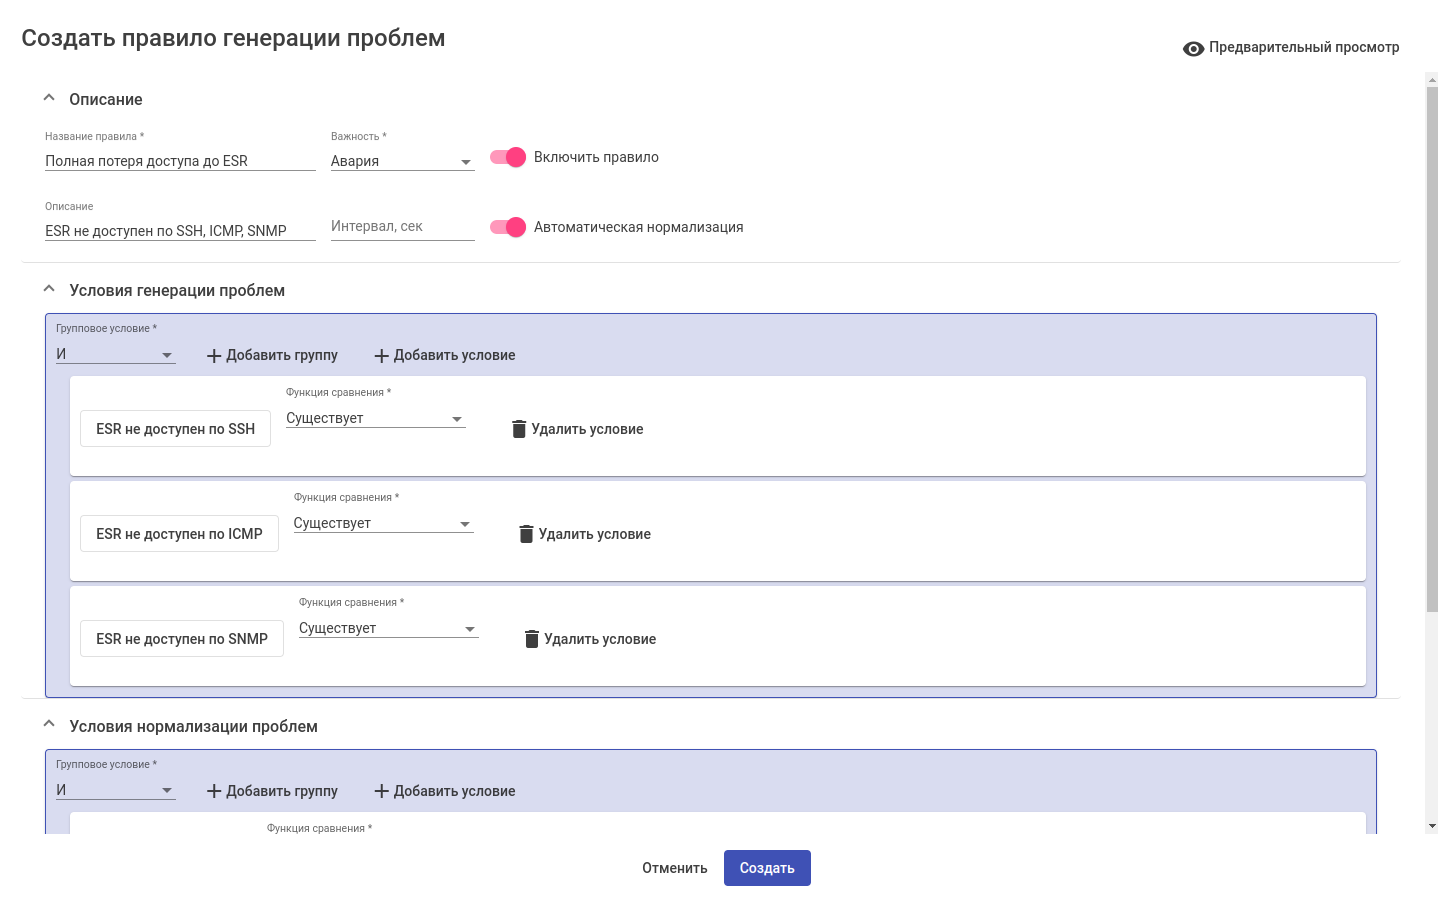Click plus icon of Добавить группу in normalization conditions
The image size is (1438, 899).
[214, 792]
